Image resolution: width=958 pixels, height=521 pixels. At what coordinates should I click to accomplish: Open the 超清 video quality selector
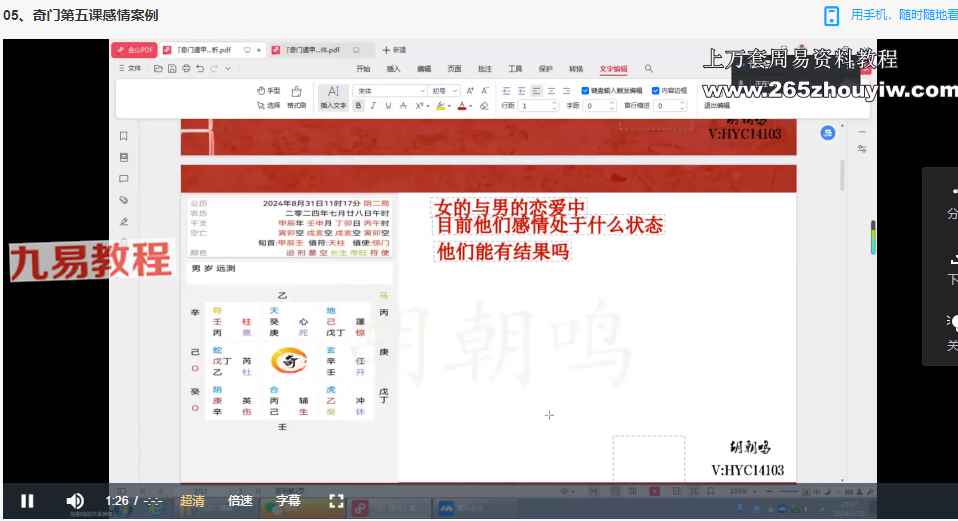(193, 500)
